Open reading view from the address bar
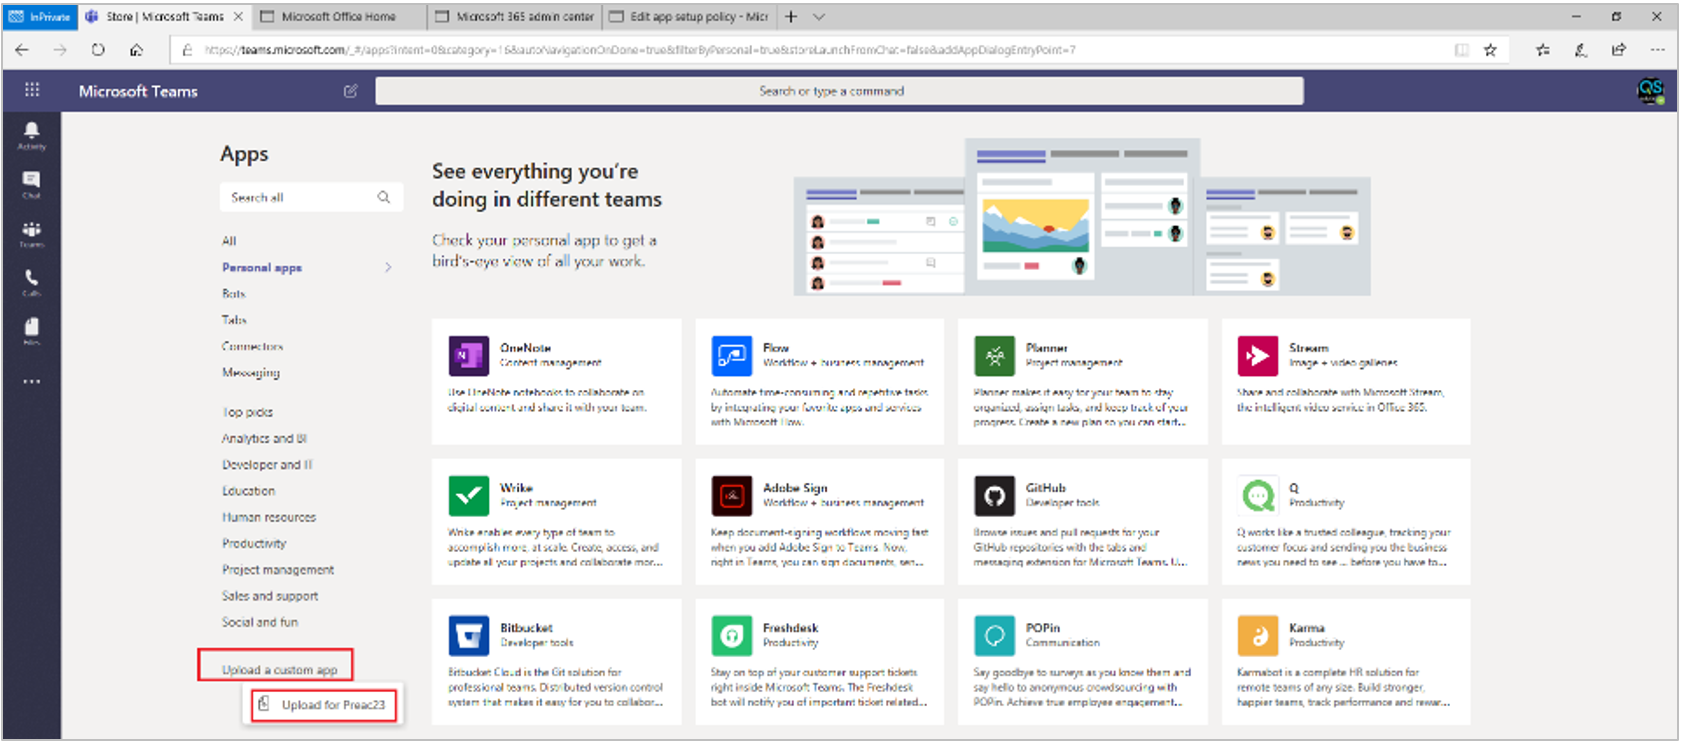Screen dimensions: 1684x748 1462,50
